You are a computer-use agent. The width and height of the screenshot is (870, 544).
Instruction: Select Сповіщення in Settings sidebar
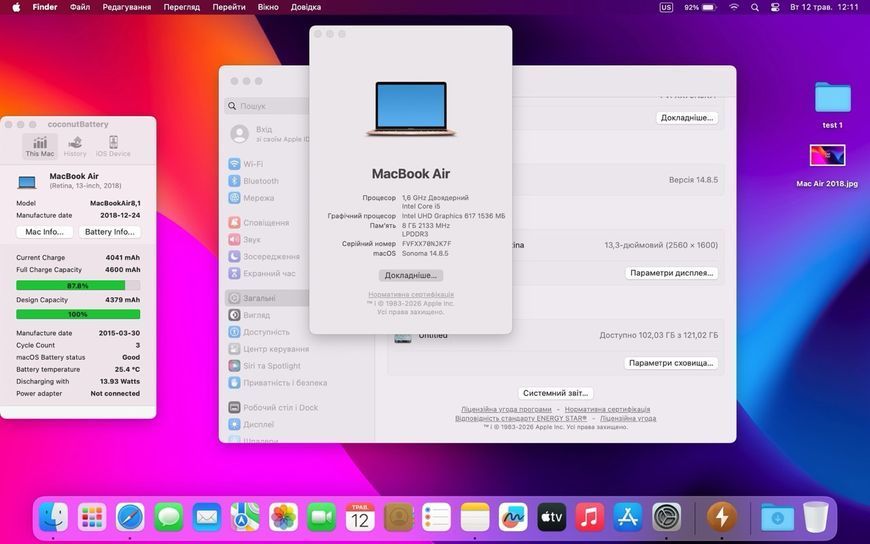(x=269, y=223)
